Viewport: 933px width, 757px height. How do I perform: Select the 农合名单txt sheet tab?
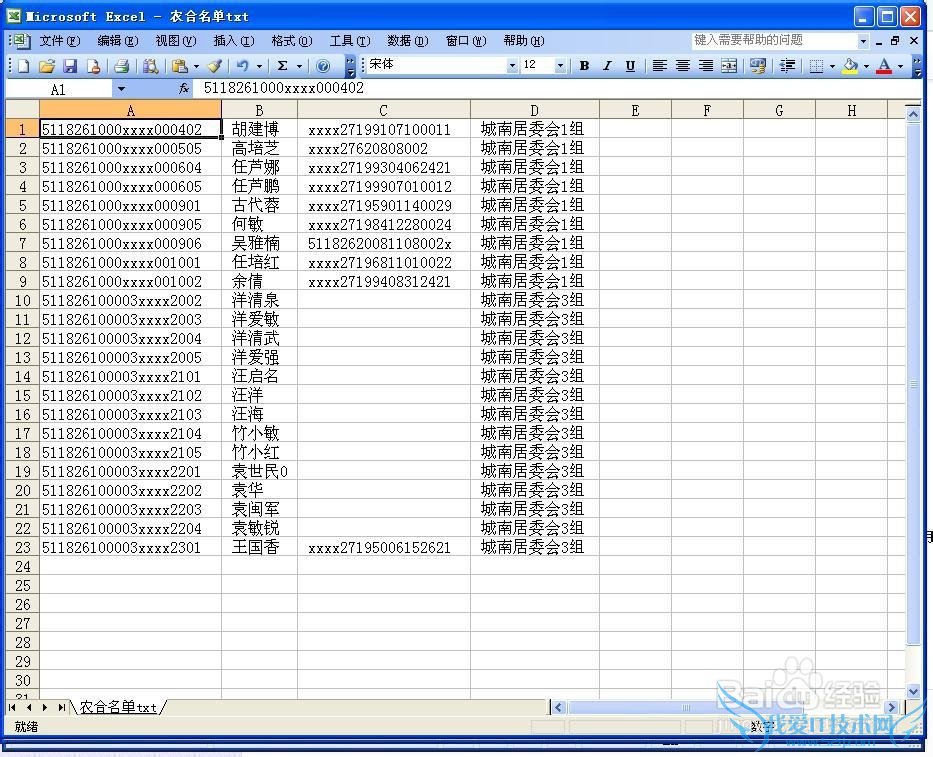[118, 707]
